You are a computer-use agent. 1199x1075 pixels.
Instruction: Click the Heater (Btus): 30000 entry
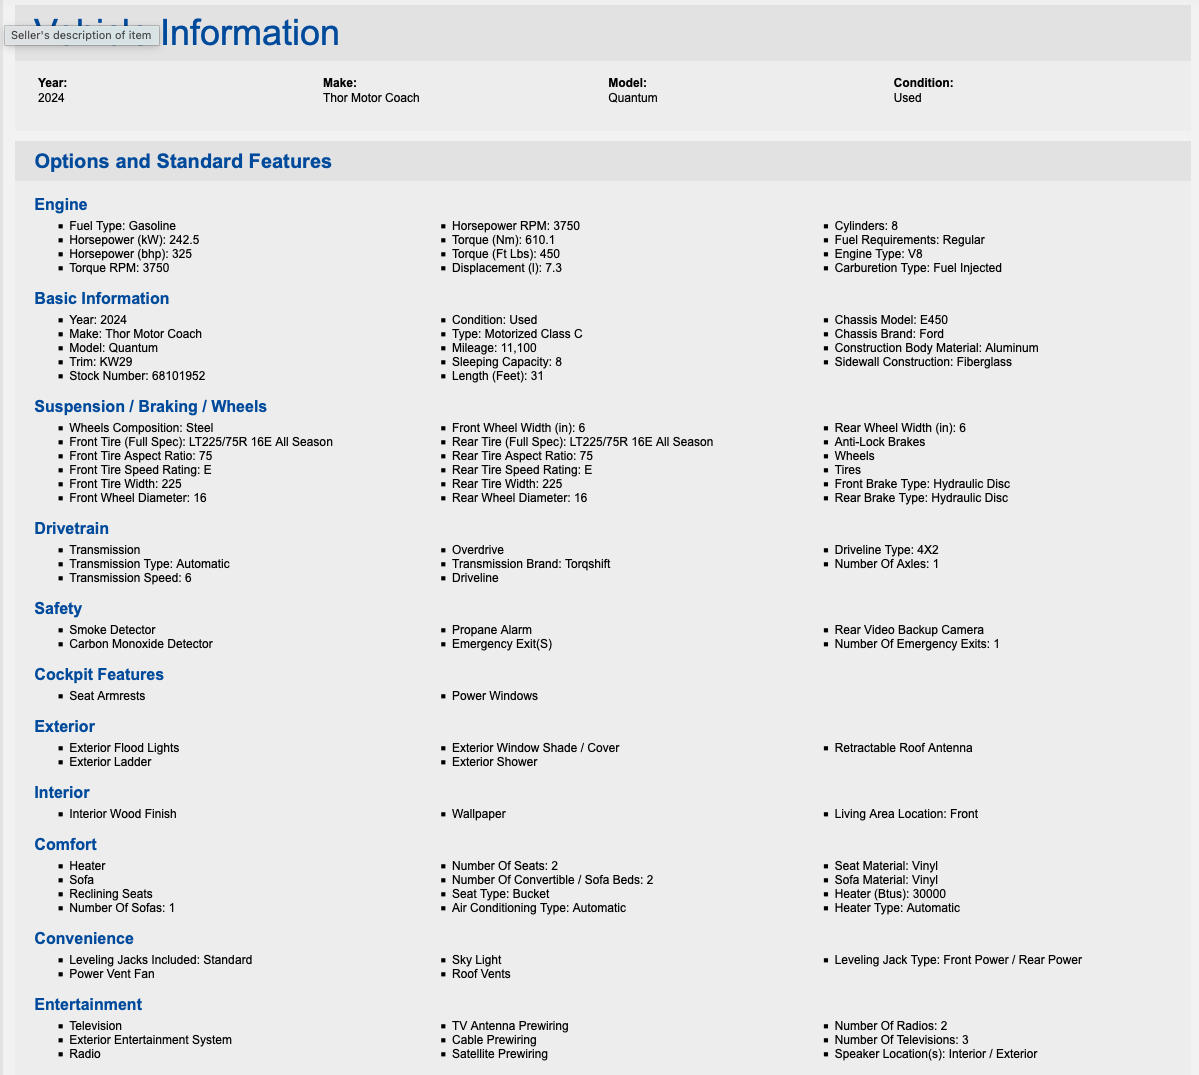click(x=890, y=894)
